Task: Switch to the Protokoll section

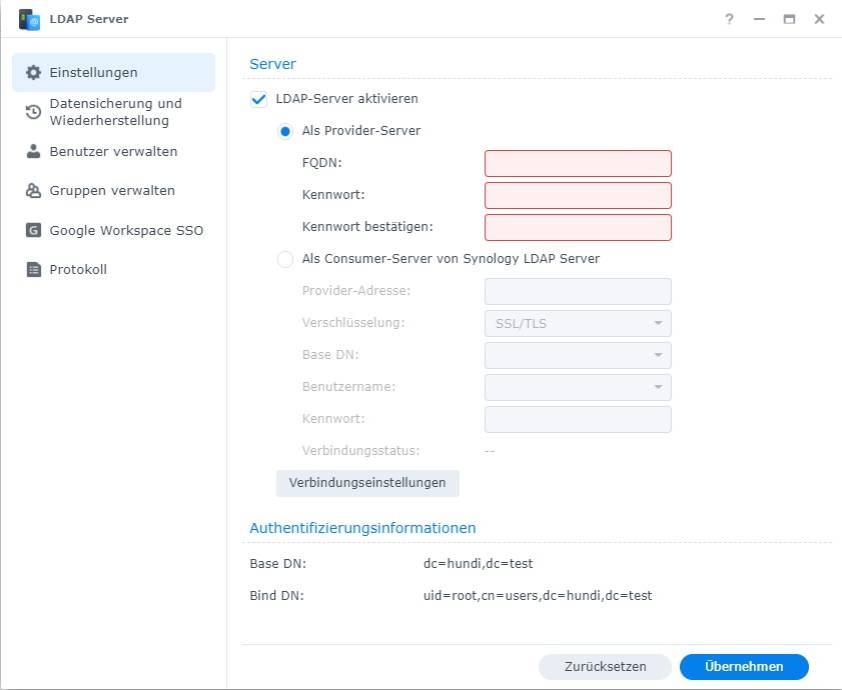Action: pos(78,270)
